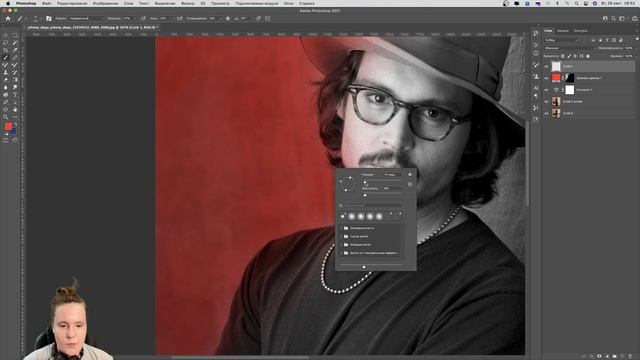640x360 pixels.
Task: Open Opacity slider dropdown in options bar
Action: tap(135, 18)
